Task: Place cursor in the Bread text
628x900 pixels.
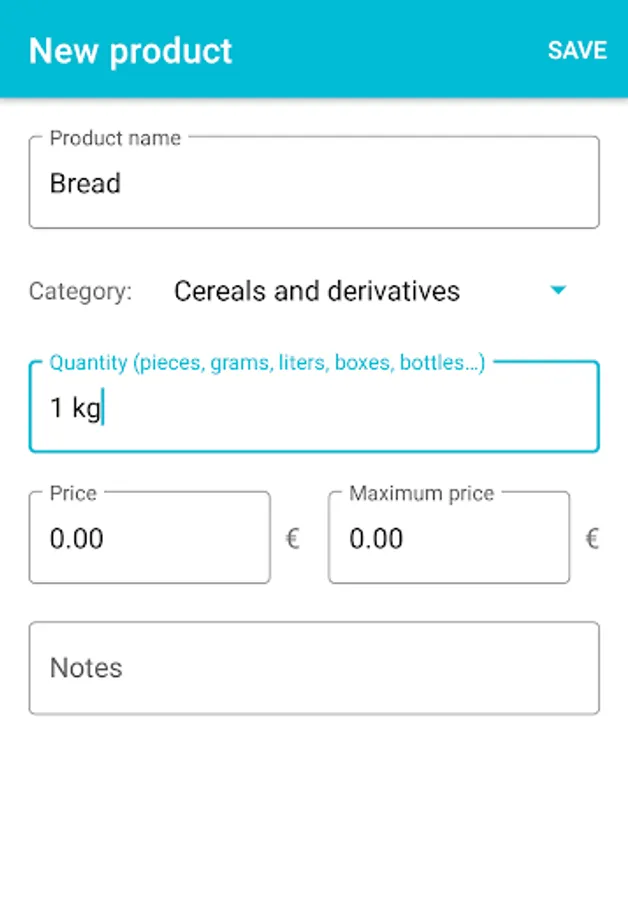Action: [x=85, y=184]
